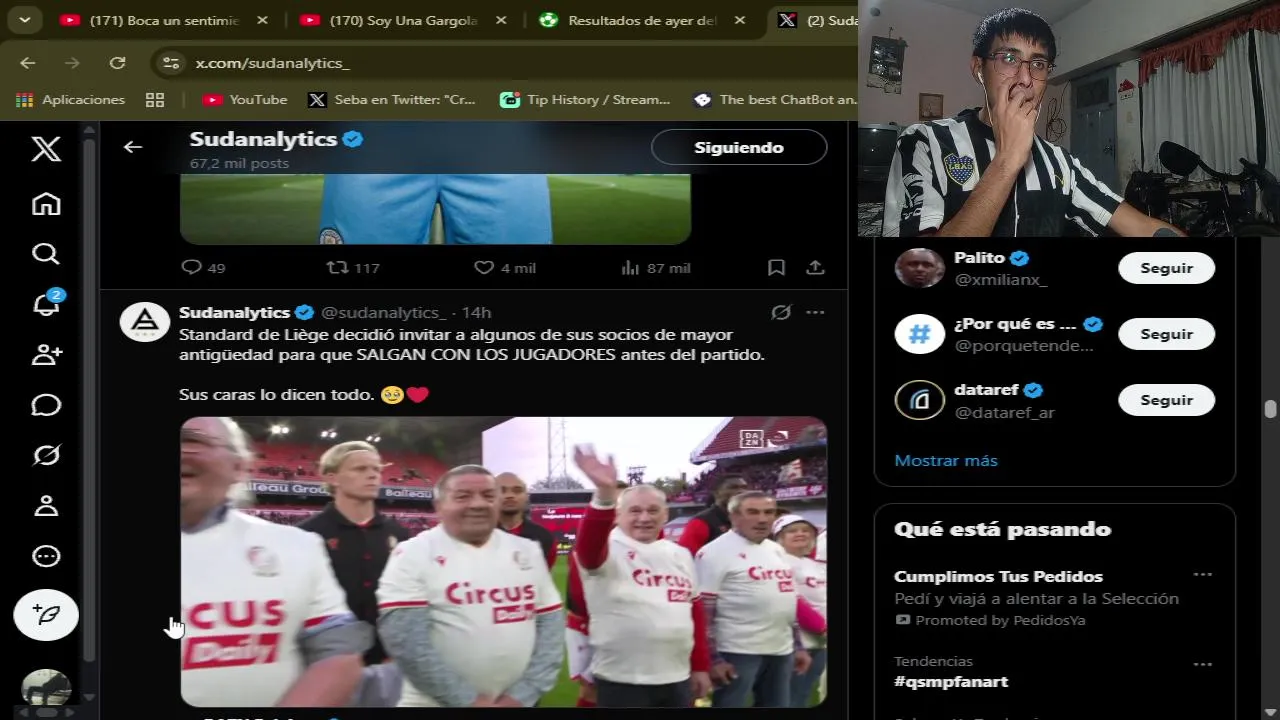1280x720 pixels.
Task: Bookmark the post with 49 replies
Action: coord(776,268)
